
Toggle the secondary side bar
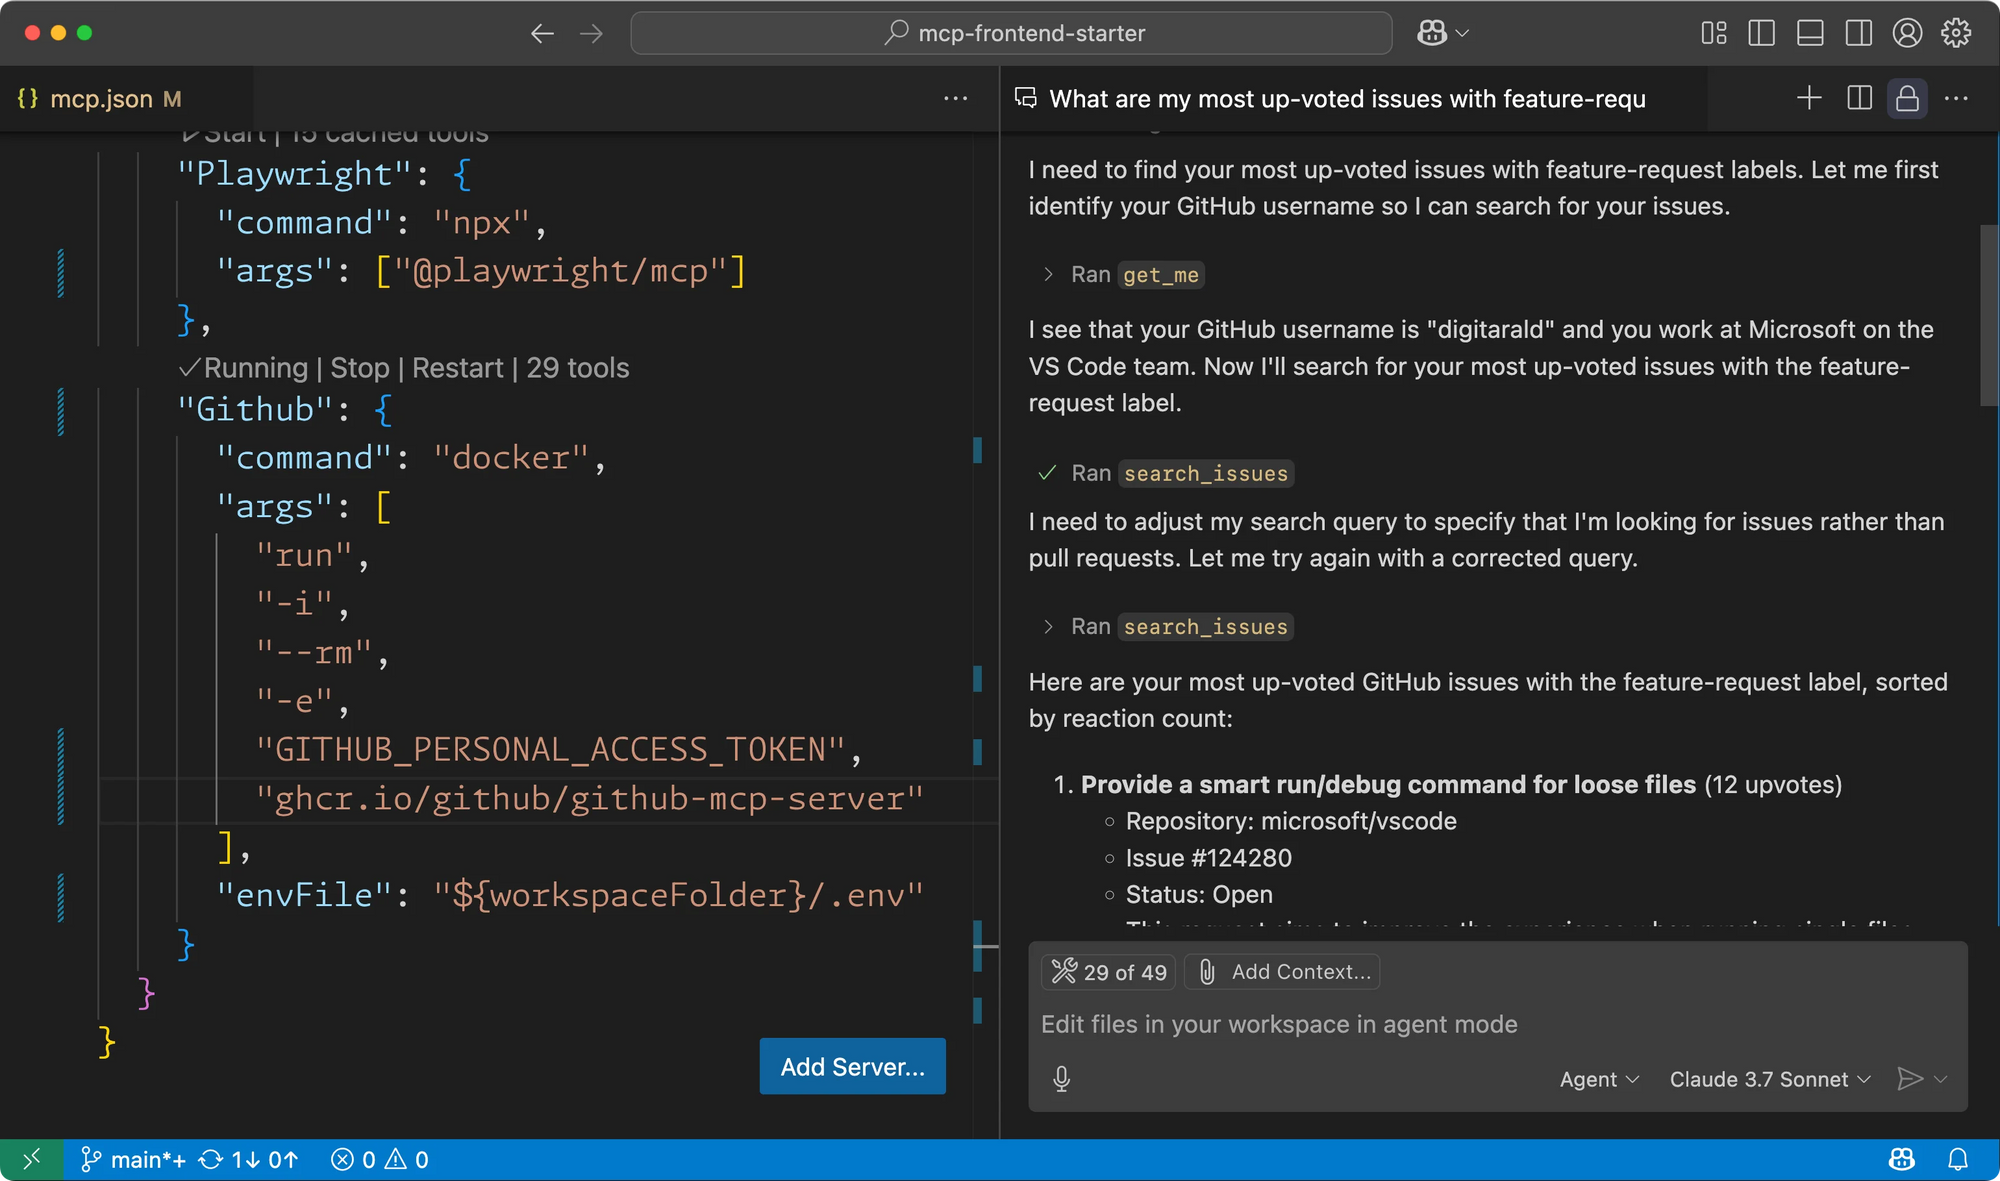tap(1859, 33)
